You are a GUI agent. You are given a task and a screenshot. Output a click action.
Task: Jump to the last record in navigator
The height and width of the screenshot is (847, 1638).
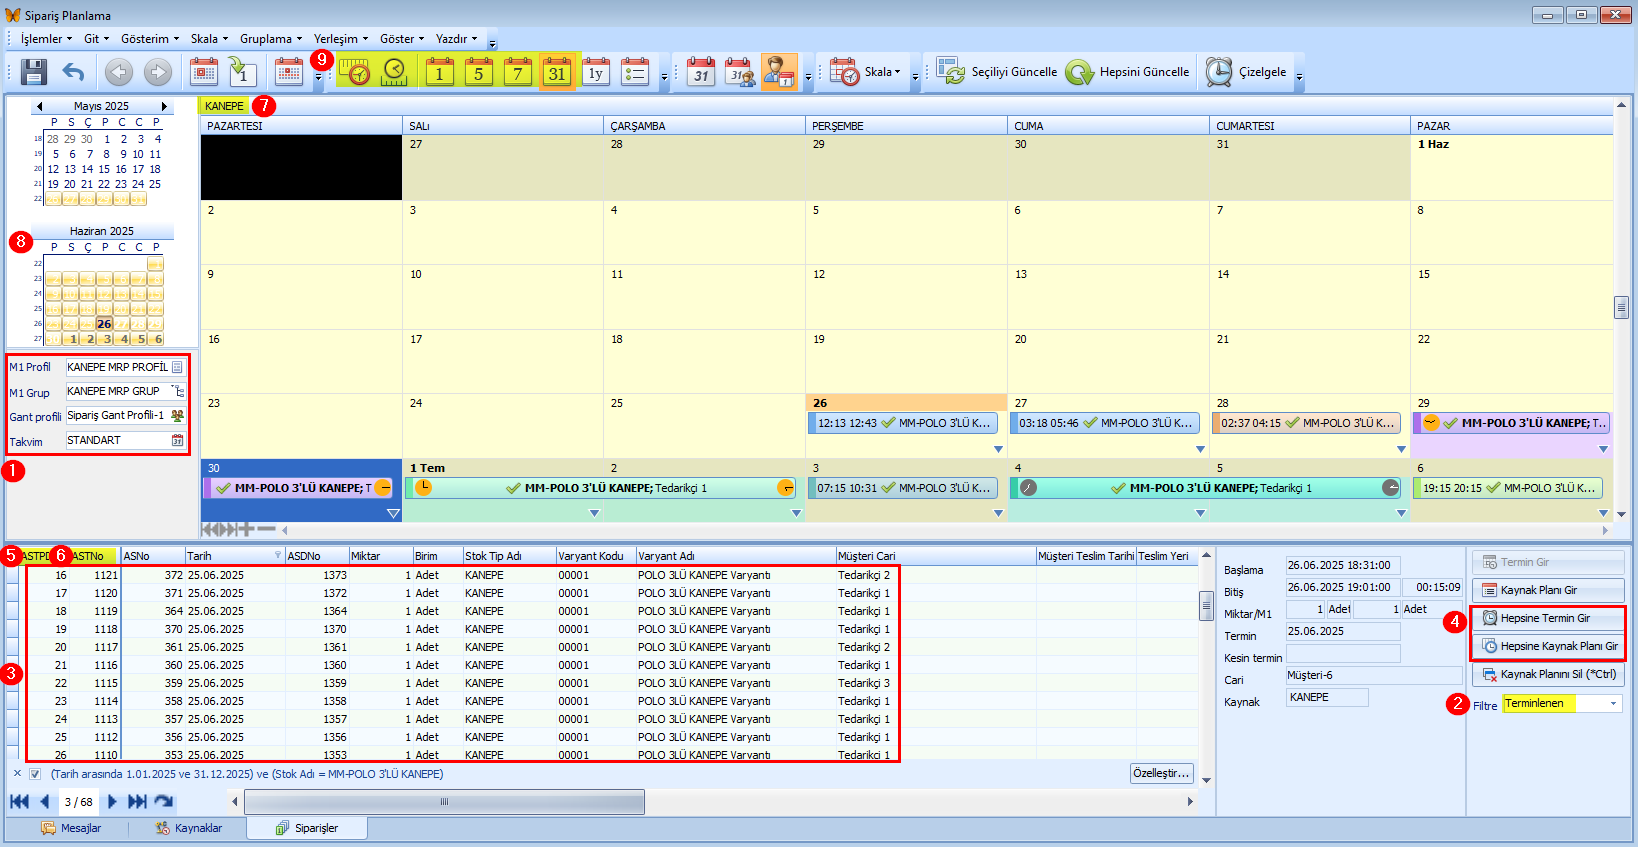(x=137, y=801)
